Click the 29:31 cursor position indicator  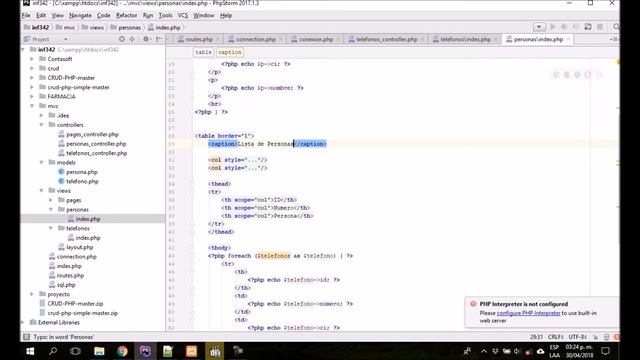click(536, 337)
